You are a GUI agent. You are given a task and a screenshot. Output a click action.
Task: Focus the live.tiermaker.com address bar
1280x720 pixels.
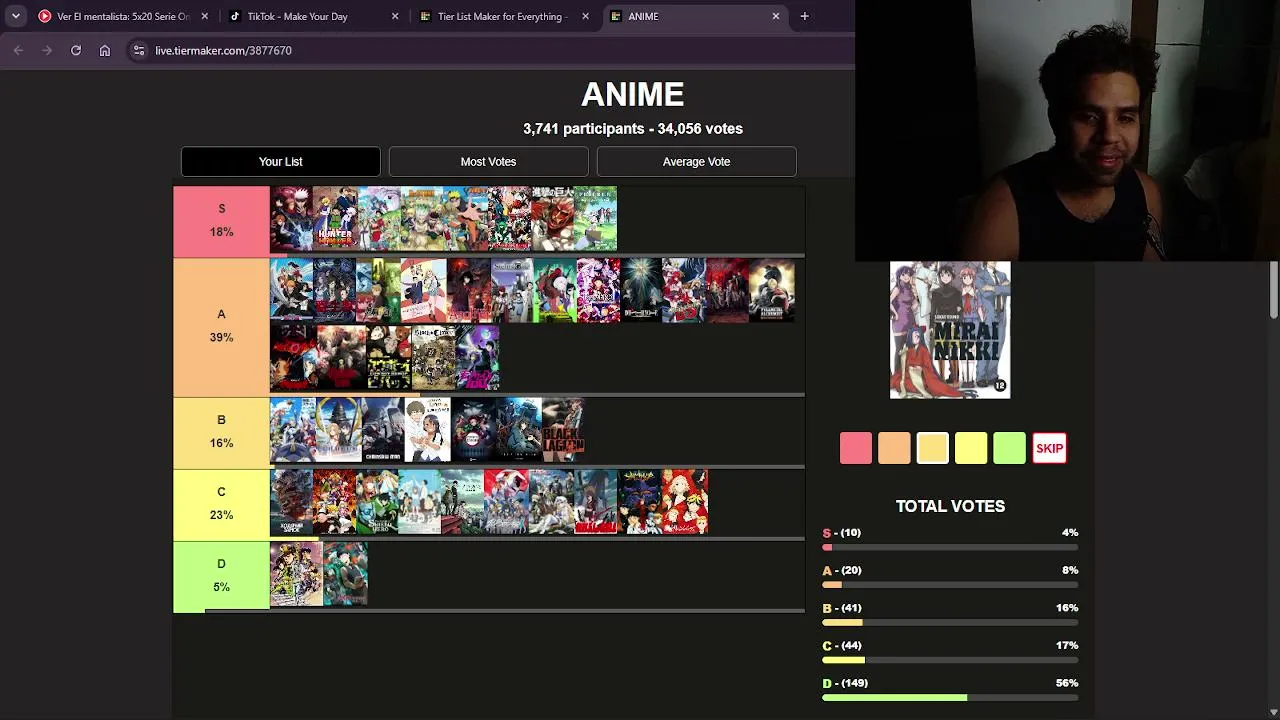490,50
